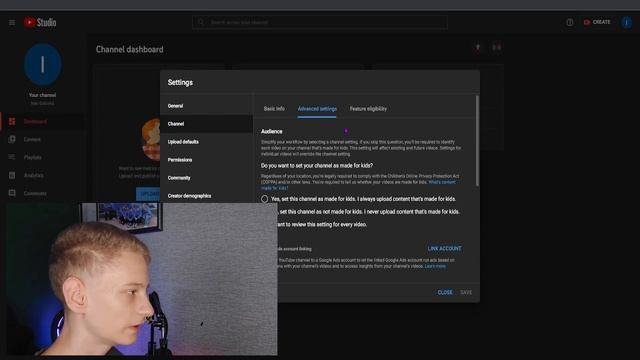Choose 'set this channel as not made for kids' option
Image resolution: width=640 pixels, height=360 pixels.
[x=369, y=212]
